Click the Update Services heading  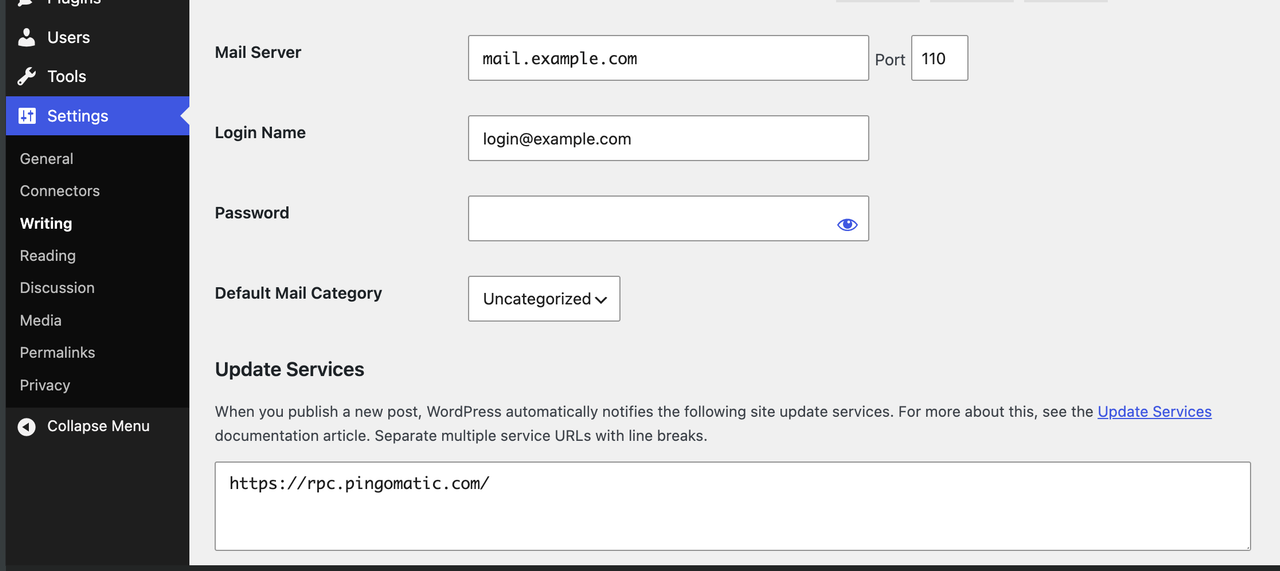[x=289, y=370]
